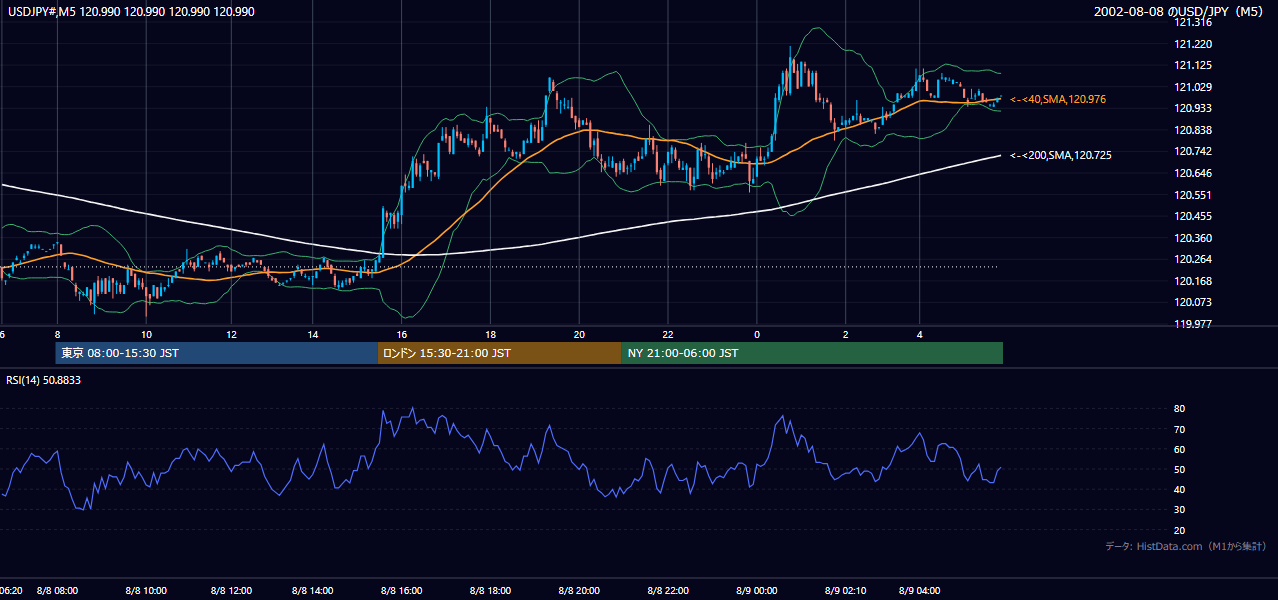Screen dimensions: 1278x600
Task: Click the 8/9 02:10 date label
Action: pos(845,591)
